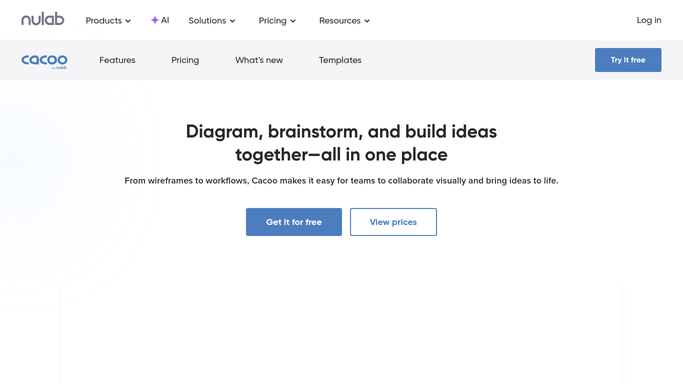The width and height of the screenshot is (683, 384).
Task: Expand the Solutions dropdown chevron
Action: pyautogui.click(x=233, y=21)
